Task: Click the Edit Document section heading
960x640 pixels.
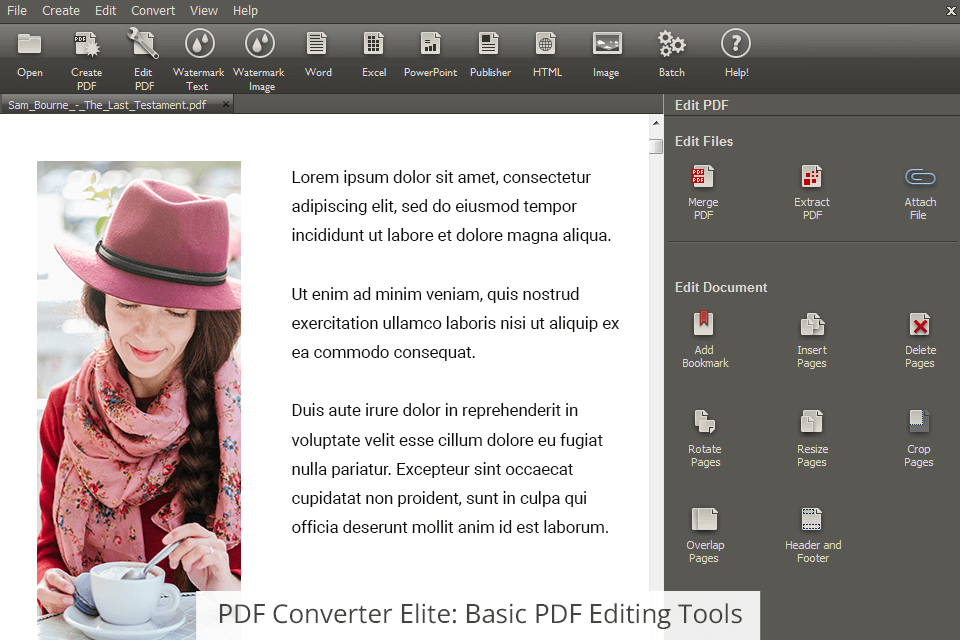Action: pos(721,287)
